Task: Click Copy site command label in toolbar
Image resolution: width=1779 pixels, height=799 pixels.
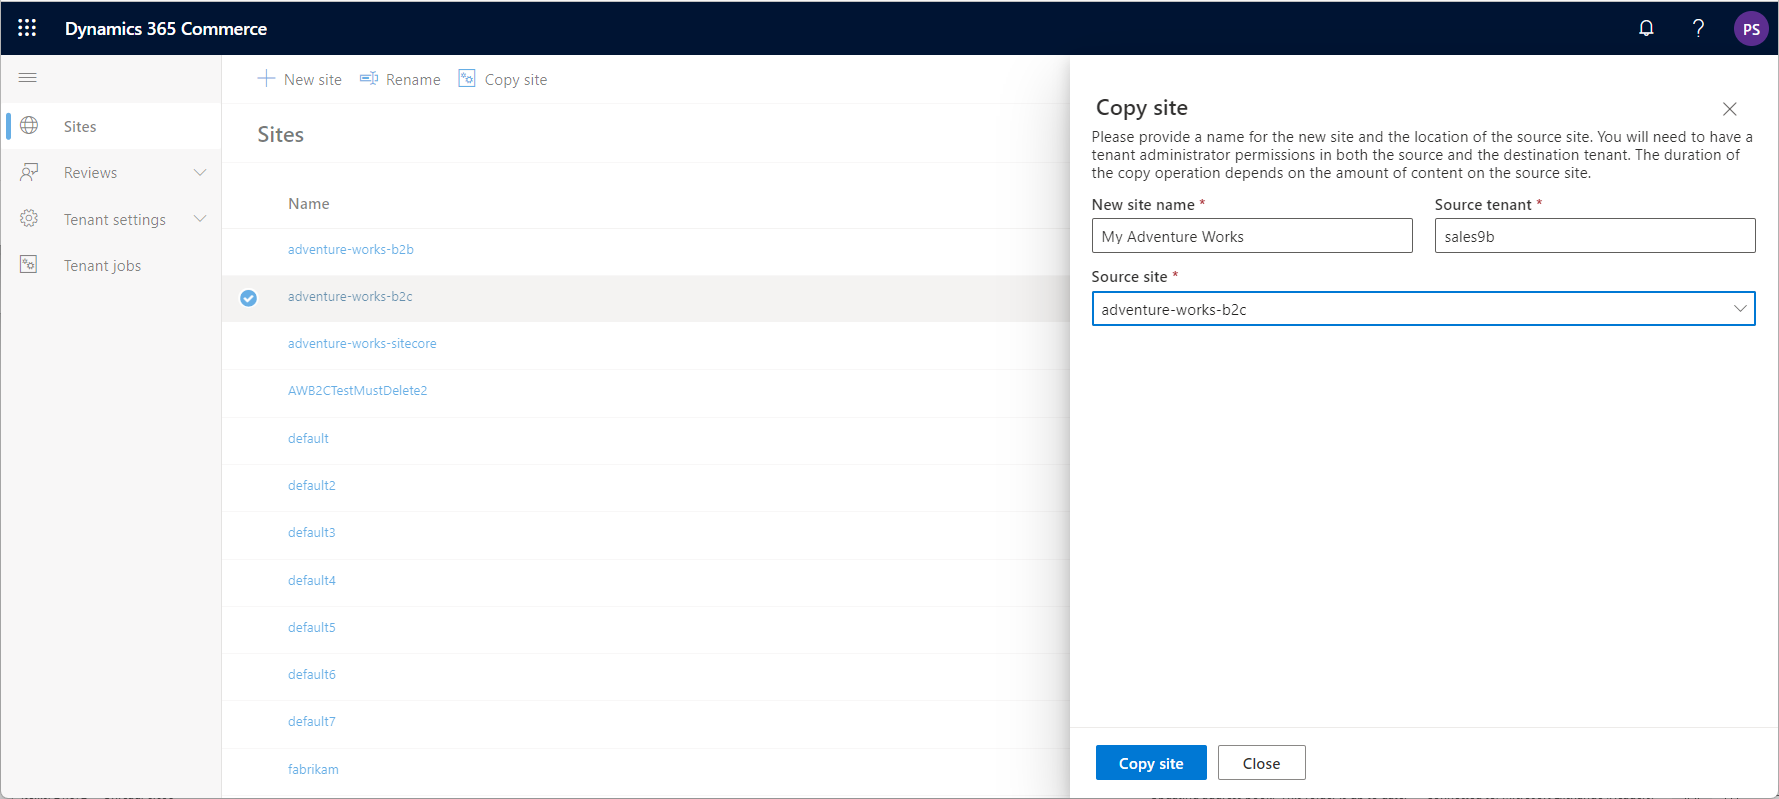Action: 516,80
